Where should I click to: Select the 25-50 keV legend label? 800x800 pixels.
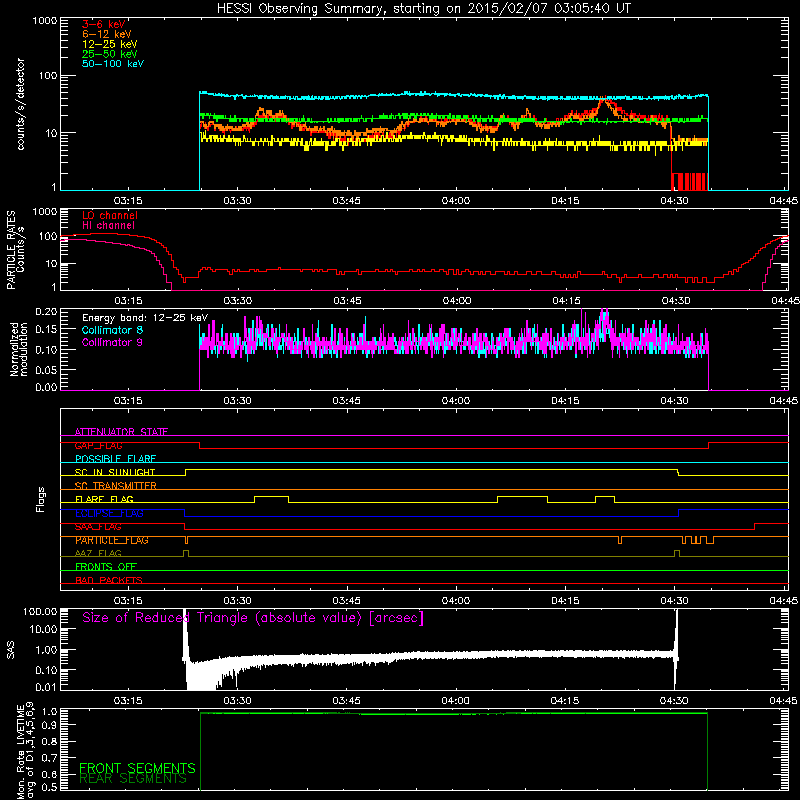point(110,54)
